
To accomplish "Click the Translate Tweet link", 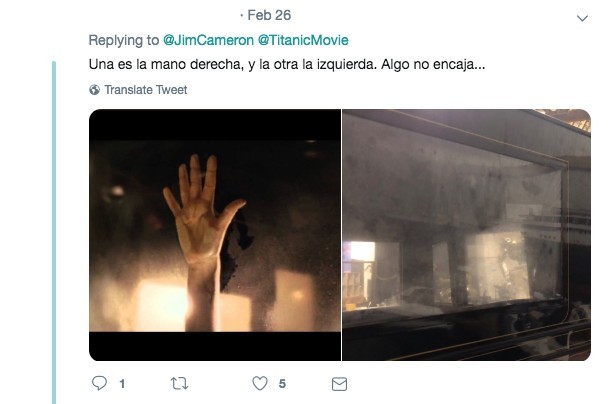I will 146,90.
